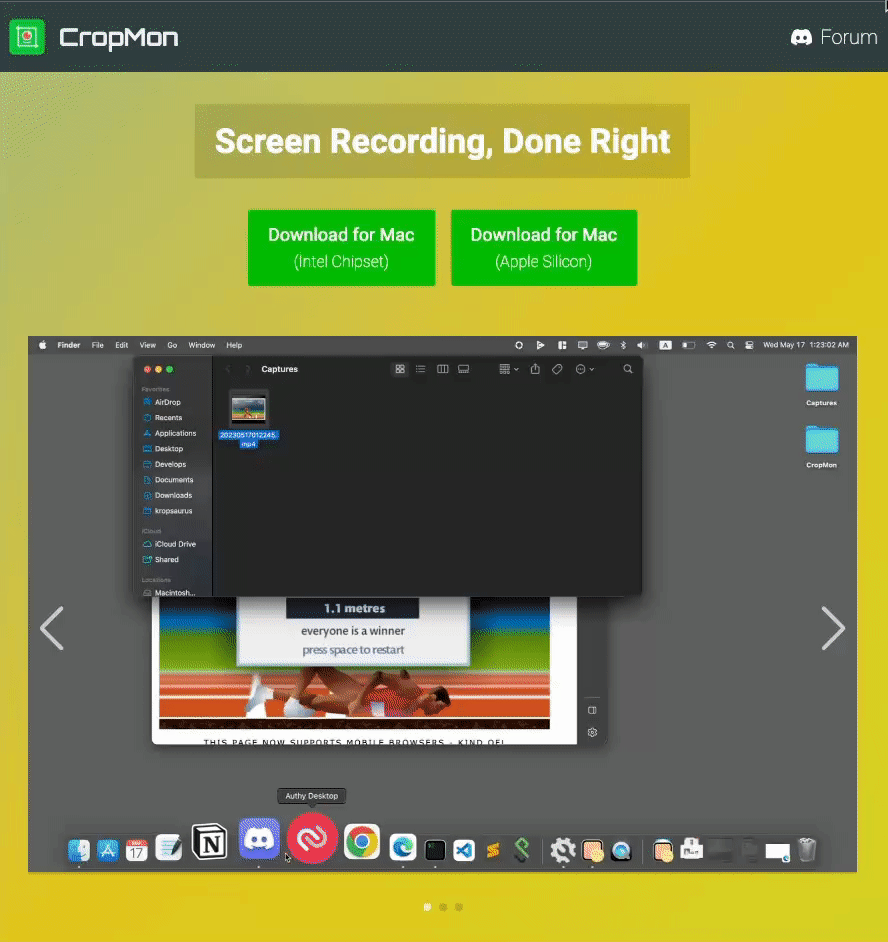Advance to the next carousel slide
The width and height of the screenshot is (888, 942).
[833, 628]
